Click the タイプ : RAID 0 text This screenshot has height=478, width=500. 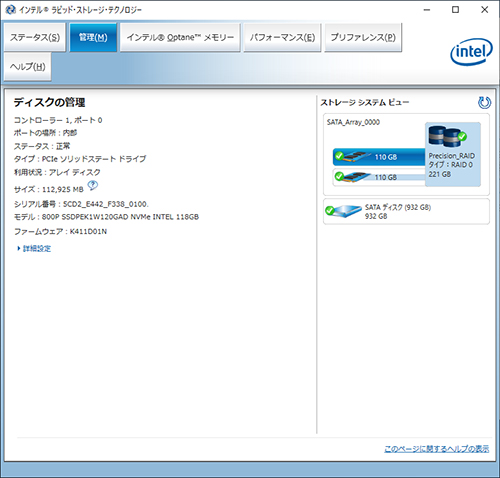click(x=451, y=165)
